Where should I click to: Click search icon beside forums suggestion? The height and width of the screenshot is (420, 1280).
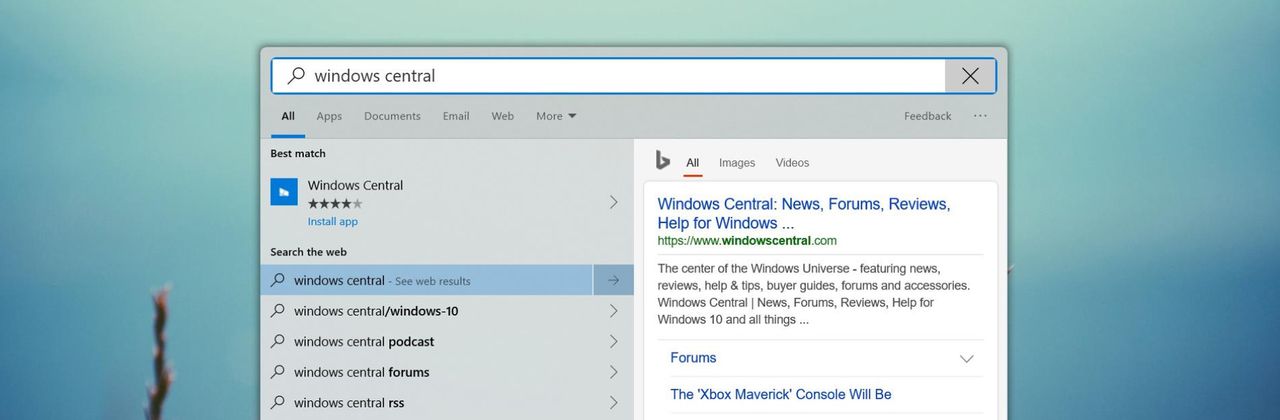[278, 372]
